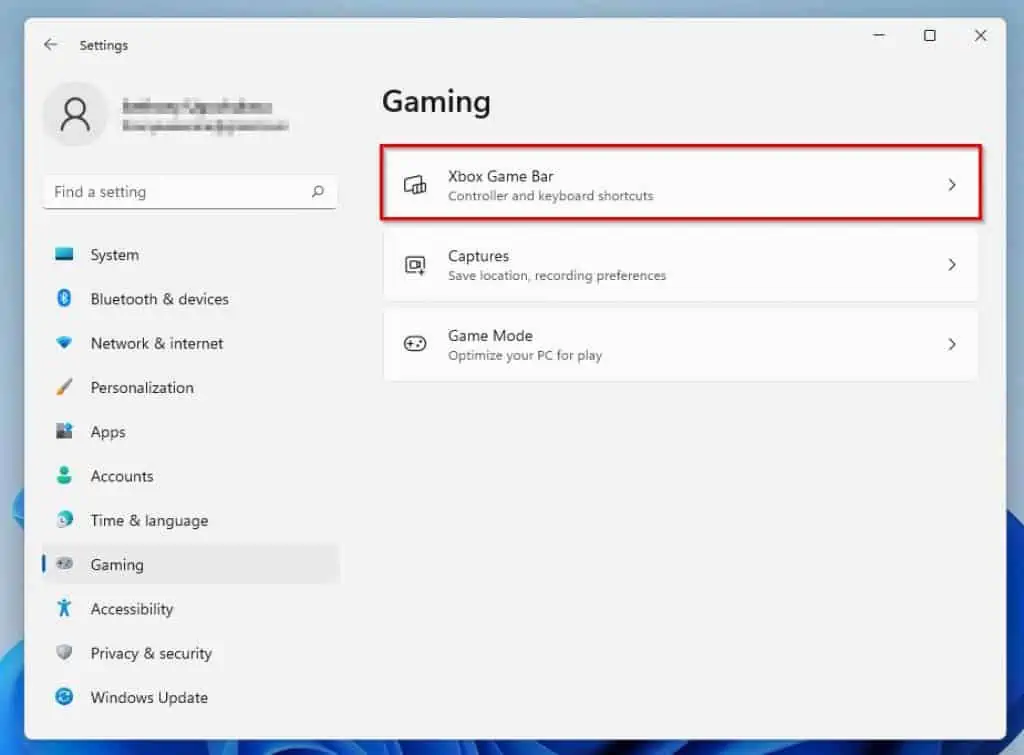This screenshot has width=1024, height=755.
Task: Open Windows Update settings page label
Action: pos(149,697)
